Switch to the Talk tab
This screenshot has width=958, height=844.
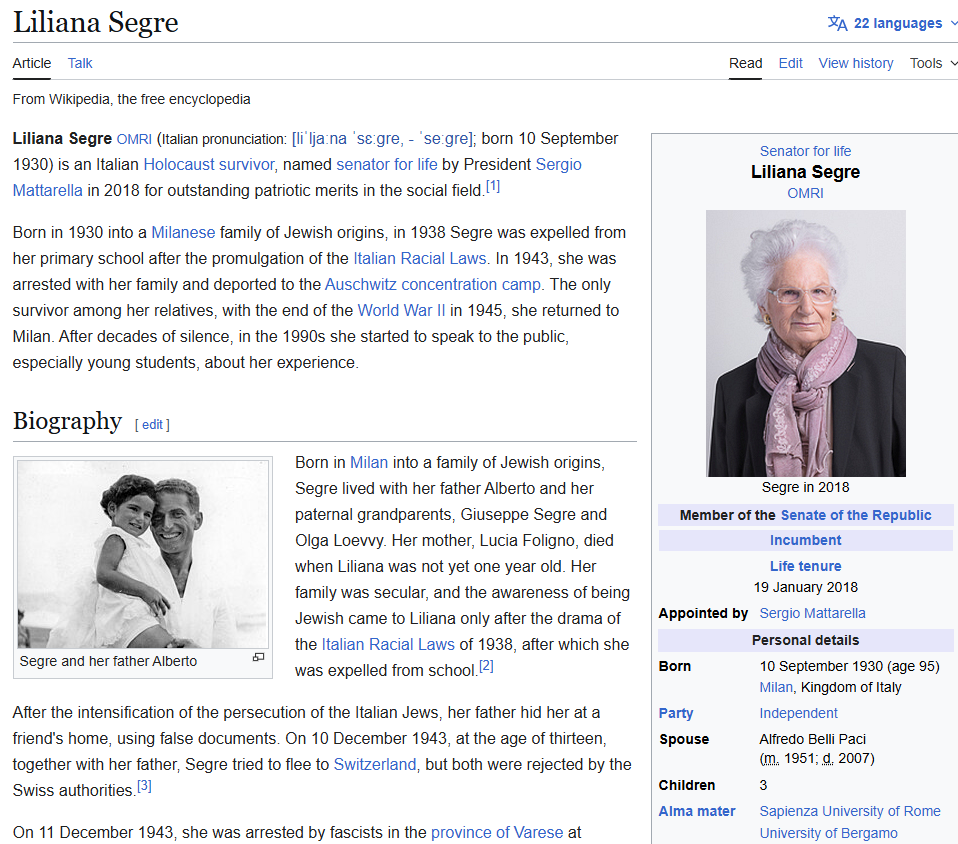(x=80, y=63)
